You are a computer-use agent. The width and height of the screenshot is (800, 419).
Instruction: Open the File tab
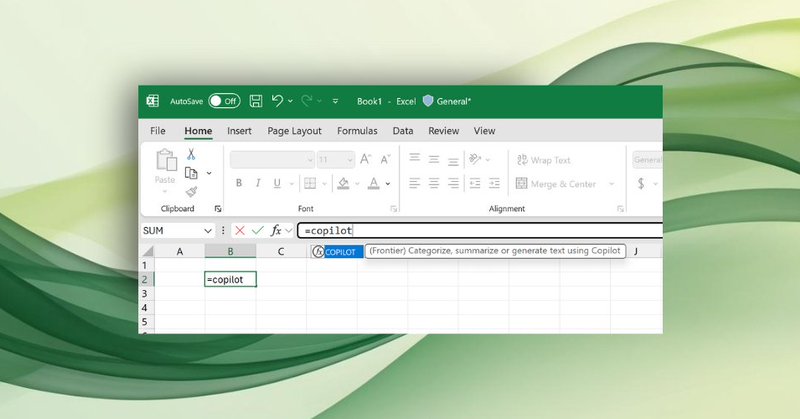tap(158, 131)
